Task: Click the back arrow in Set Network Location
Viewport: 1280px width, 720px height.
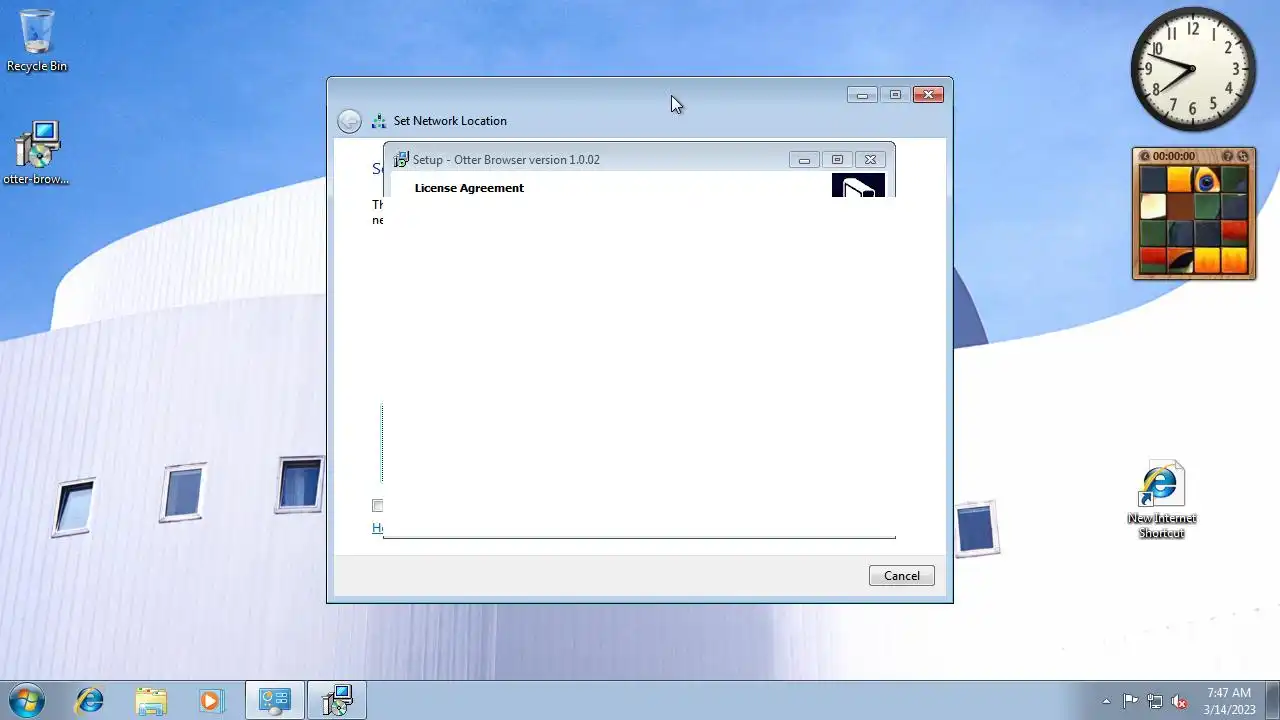Action: tap(349, 121)
